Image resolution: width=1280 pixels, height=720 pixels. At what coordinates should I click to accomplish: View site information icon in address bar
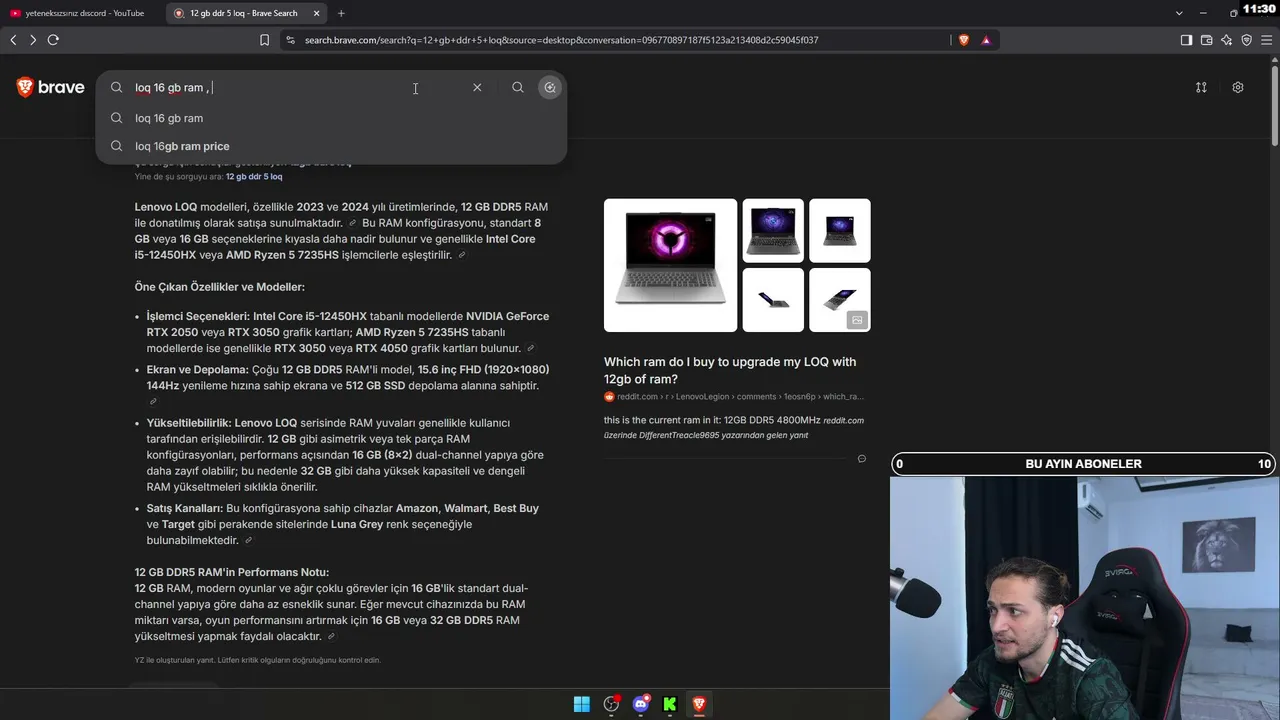[290, 40]
